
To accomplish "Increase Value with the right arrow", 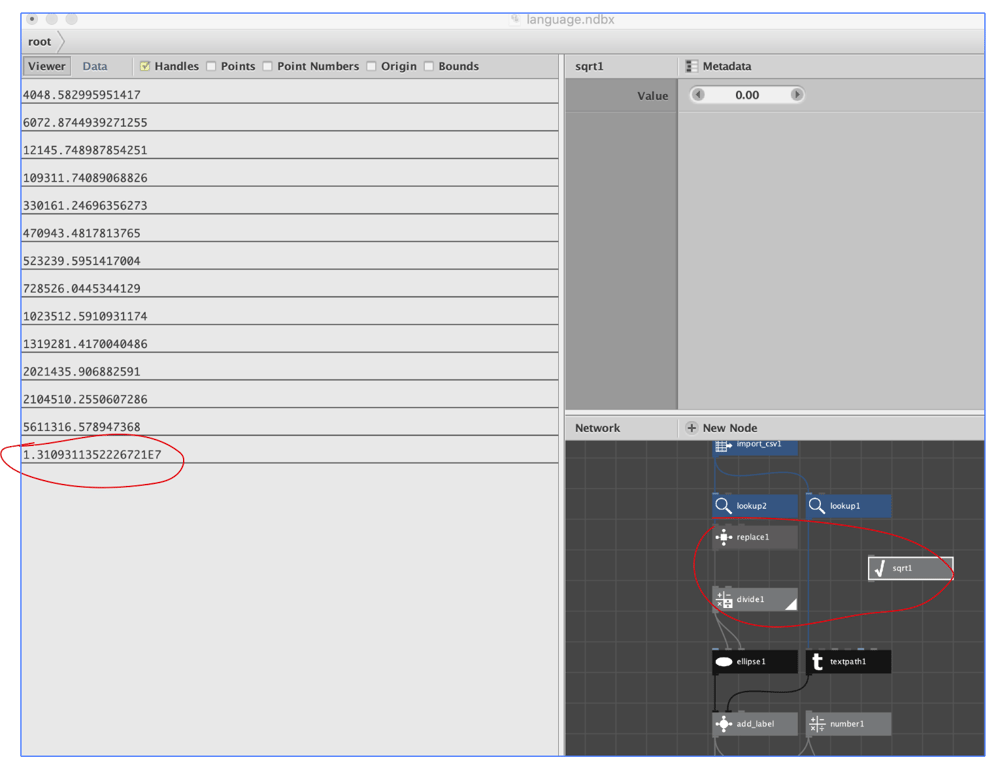I will (x=796, y=95).
